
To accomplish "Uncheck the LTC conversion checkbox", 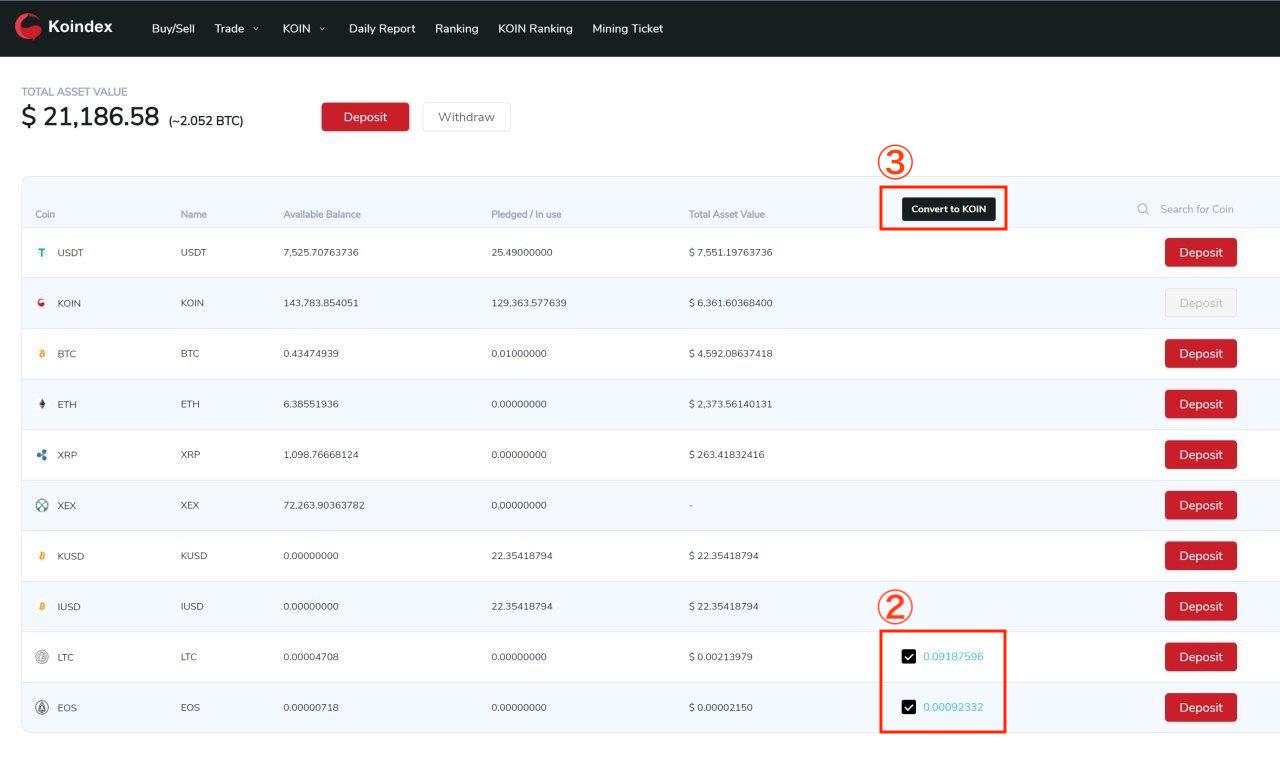I will tap(907, 656).
